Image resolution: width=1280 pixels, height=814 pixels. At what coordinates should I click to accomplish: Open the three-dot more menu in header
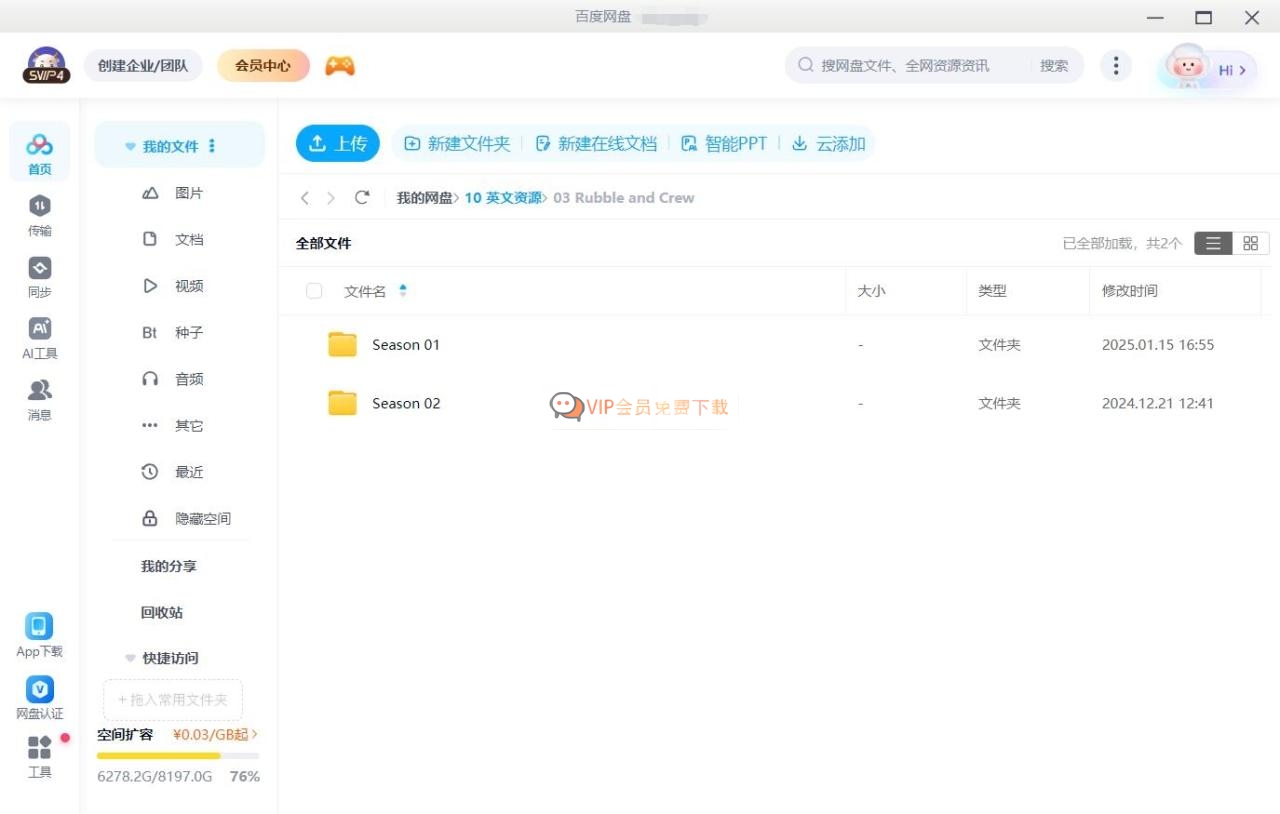coord(1115,66)
